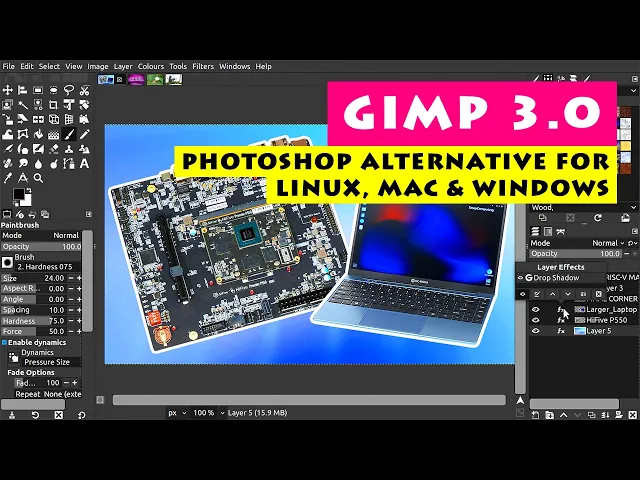Open the Windows menu

tap(234, 66)
